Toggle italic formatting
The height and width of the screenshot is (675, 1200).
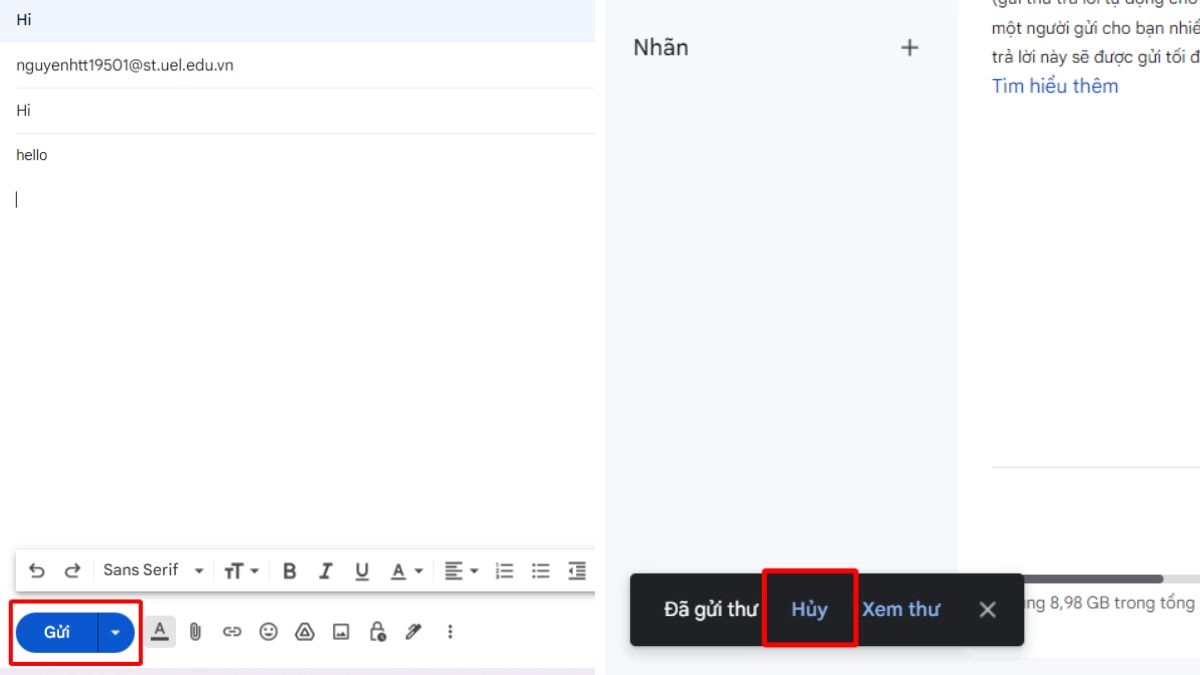[325, 570]
